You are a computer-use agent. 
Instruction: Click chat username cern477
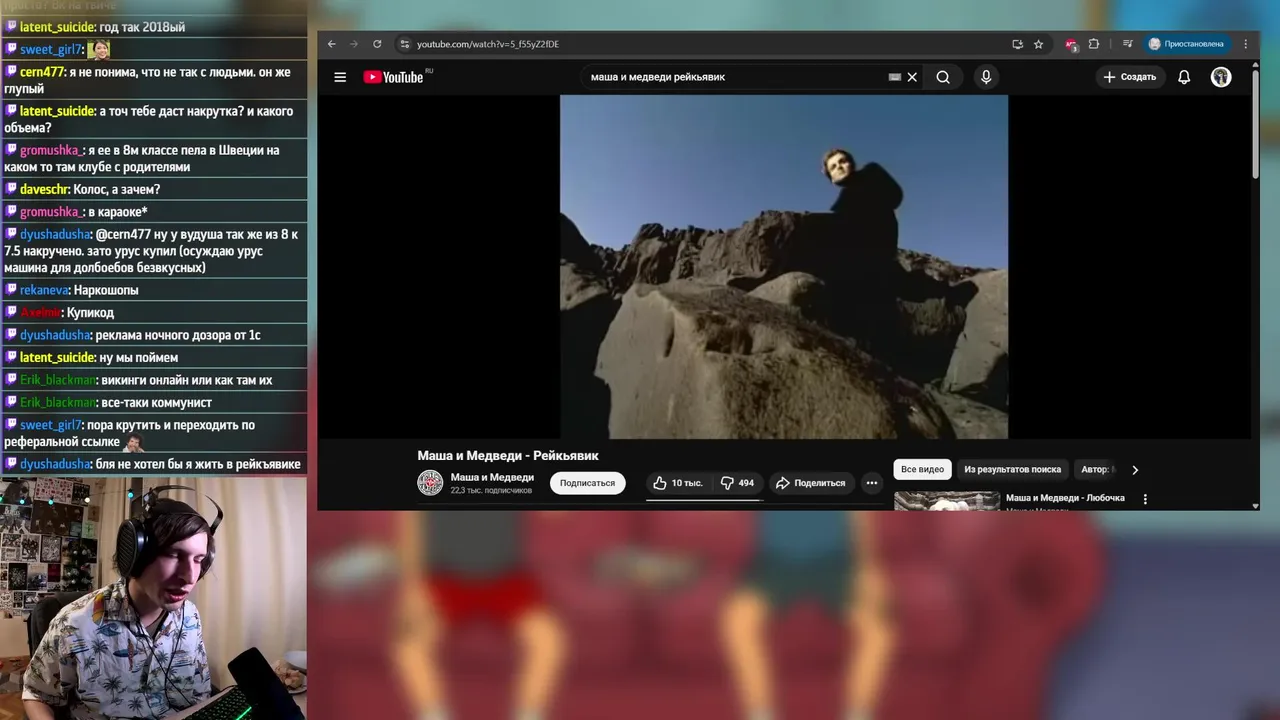[x=42, y=72]
